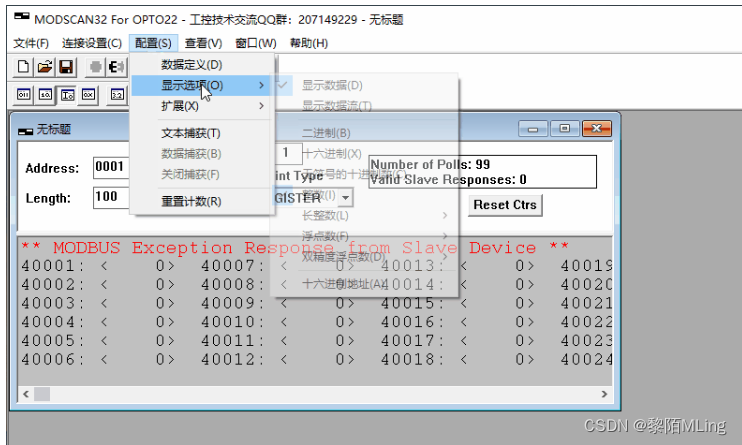742x445 pixels.
Task: Click the MODSCAN32 app icon in title bar
Action: pos(22,17)
